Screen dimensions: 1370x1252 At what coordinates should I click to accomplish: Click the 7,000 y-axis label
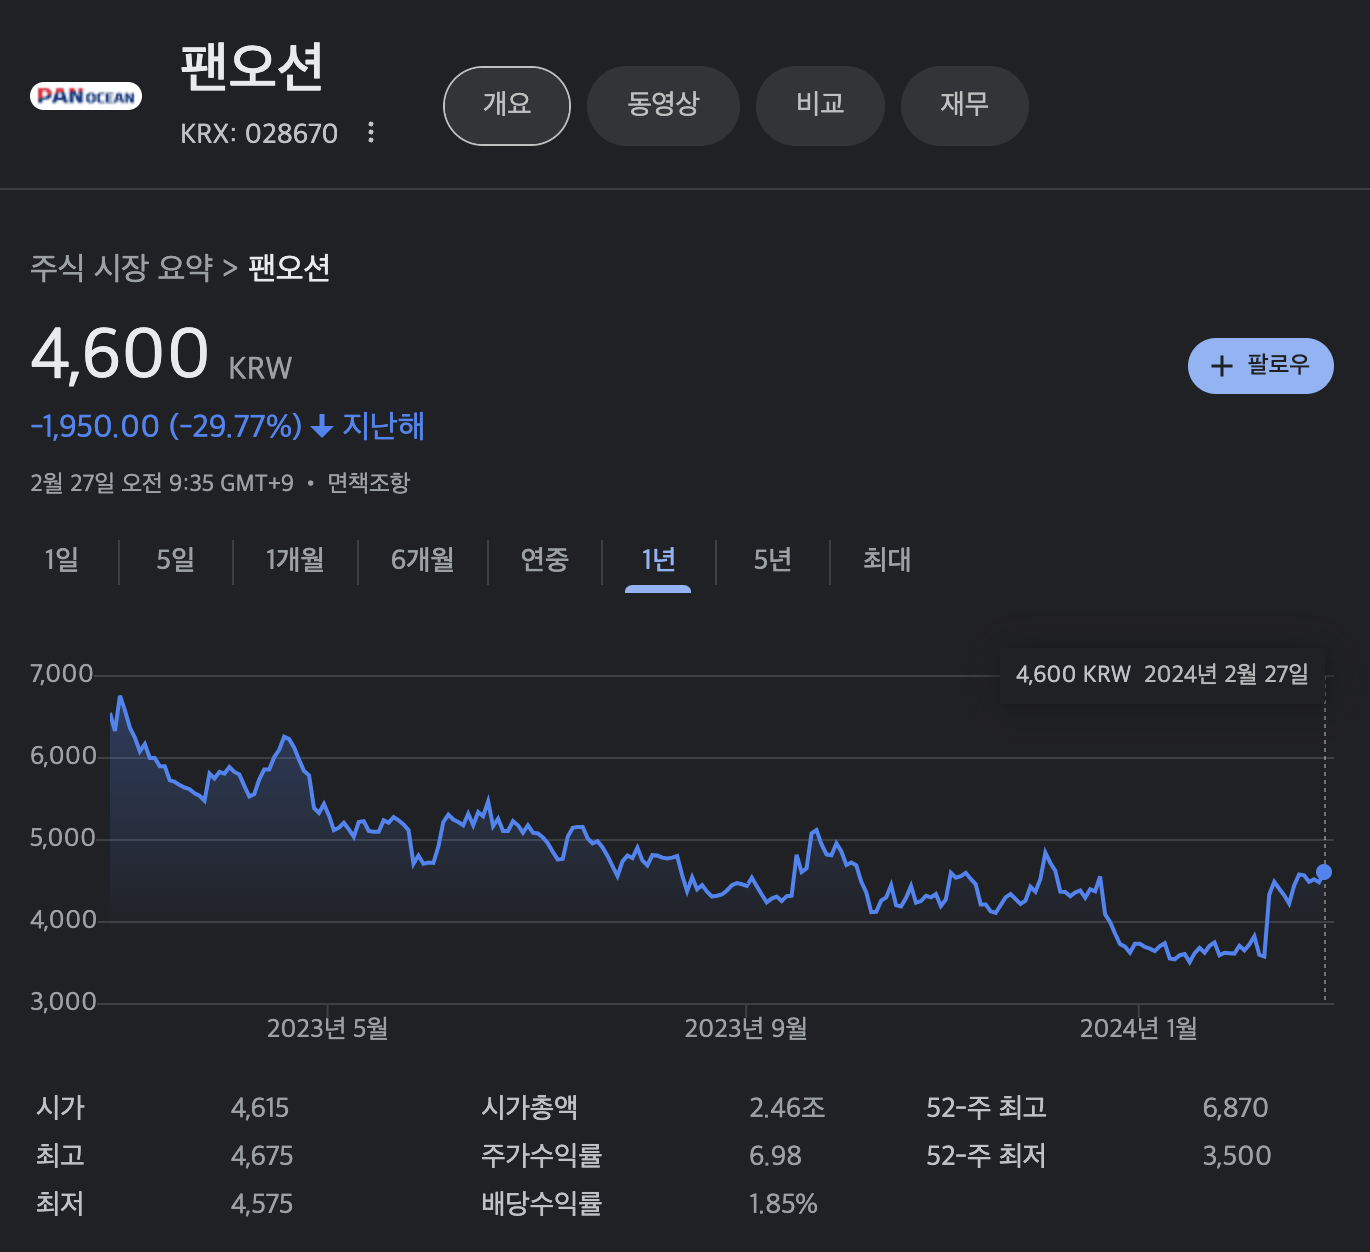click(62, 674)
